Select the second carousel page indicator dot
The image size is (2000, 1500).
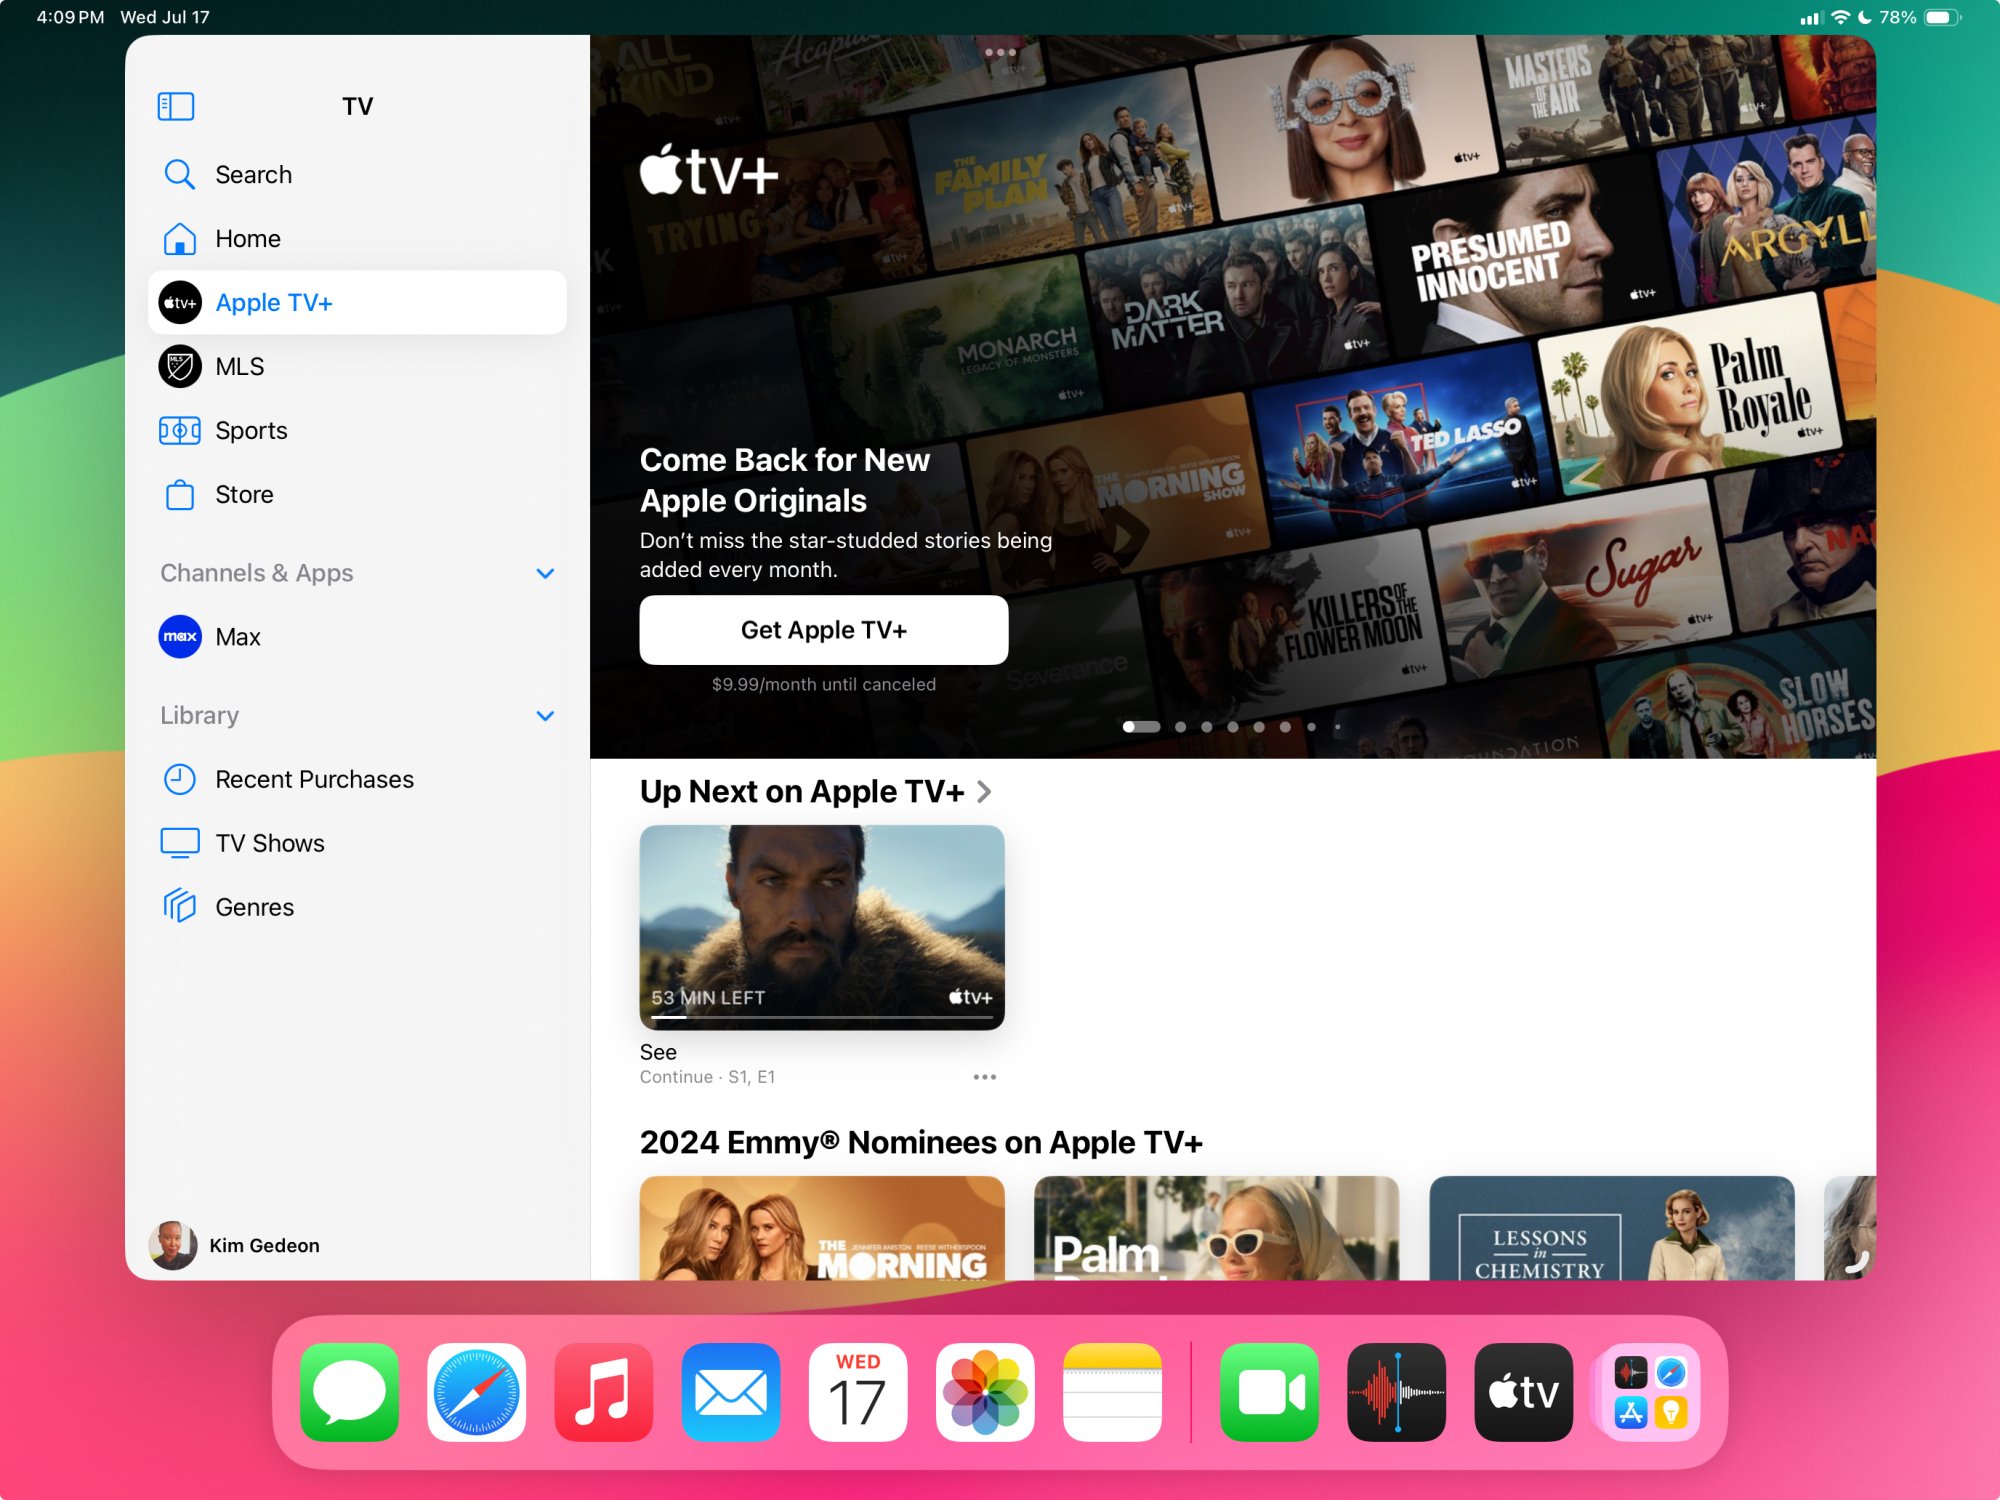pyautogui.click(x=1182, y=726)
